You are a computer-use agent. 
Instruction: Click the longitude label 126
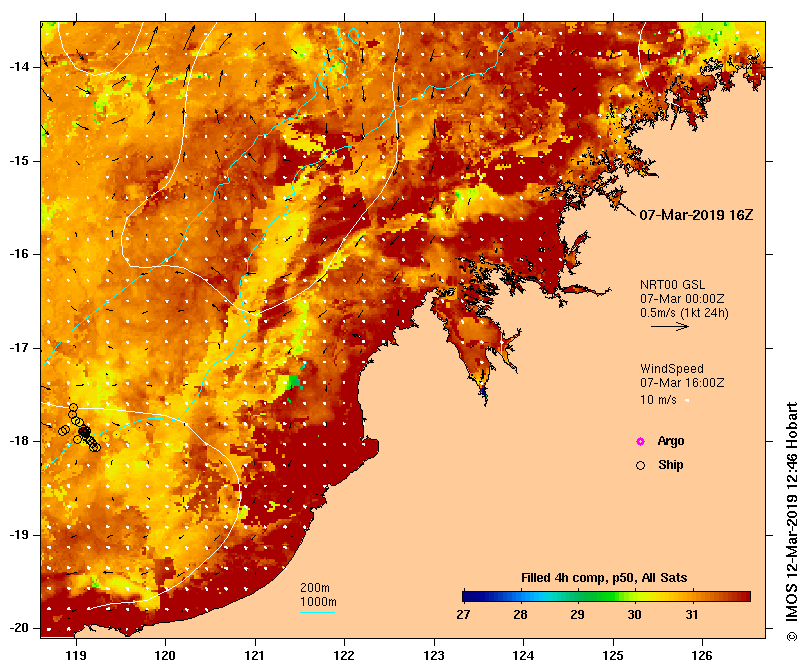tap(702, 655)
